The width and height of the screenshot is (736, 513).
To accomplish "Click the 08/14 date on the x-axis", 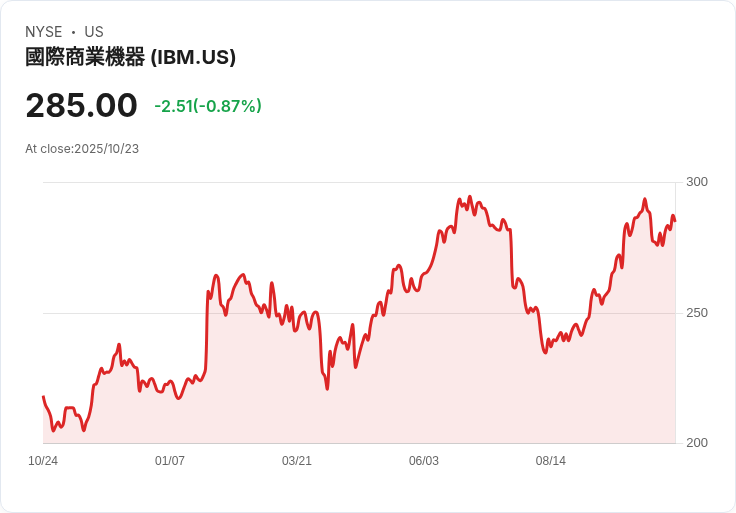I will click(x=551, y=461).
